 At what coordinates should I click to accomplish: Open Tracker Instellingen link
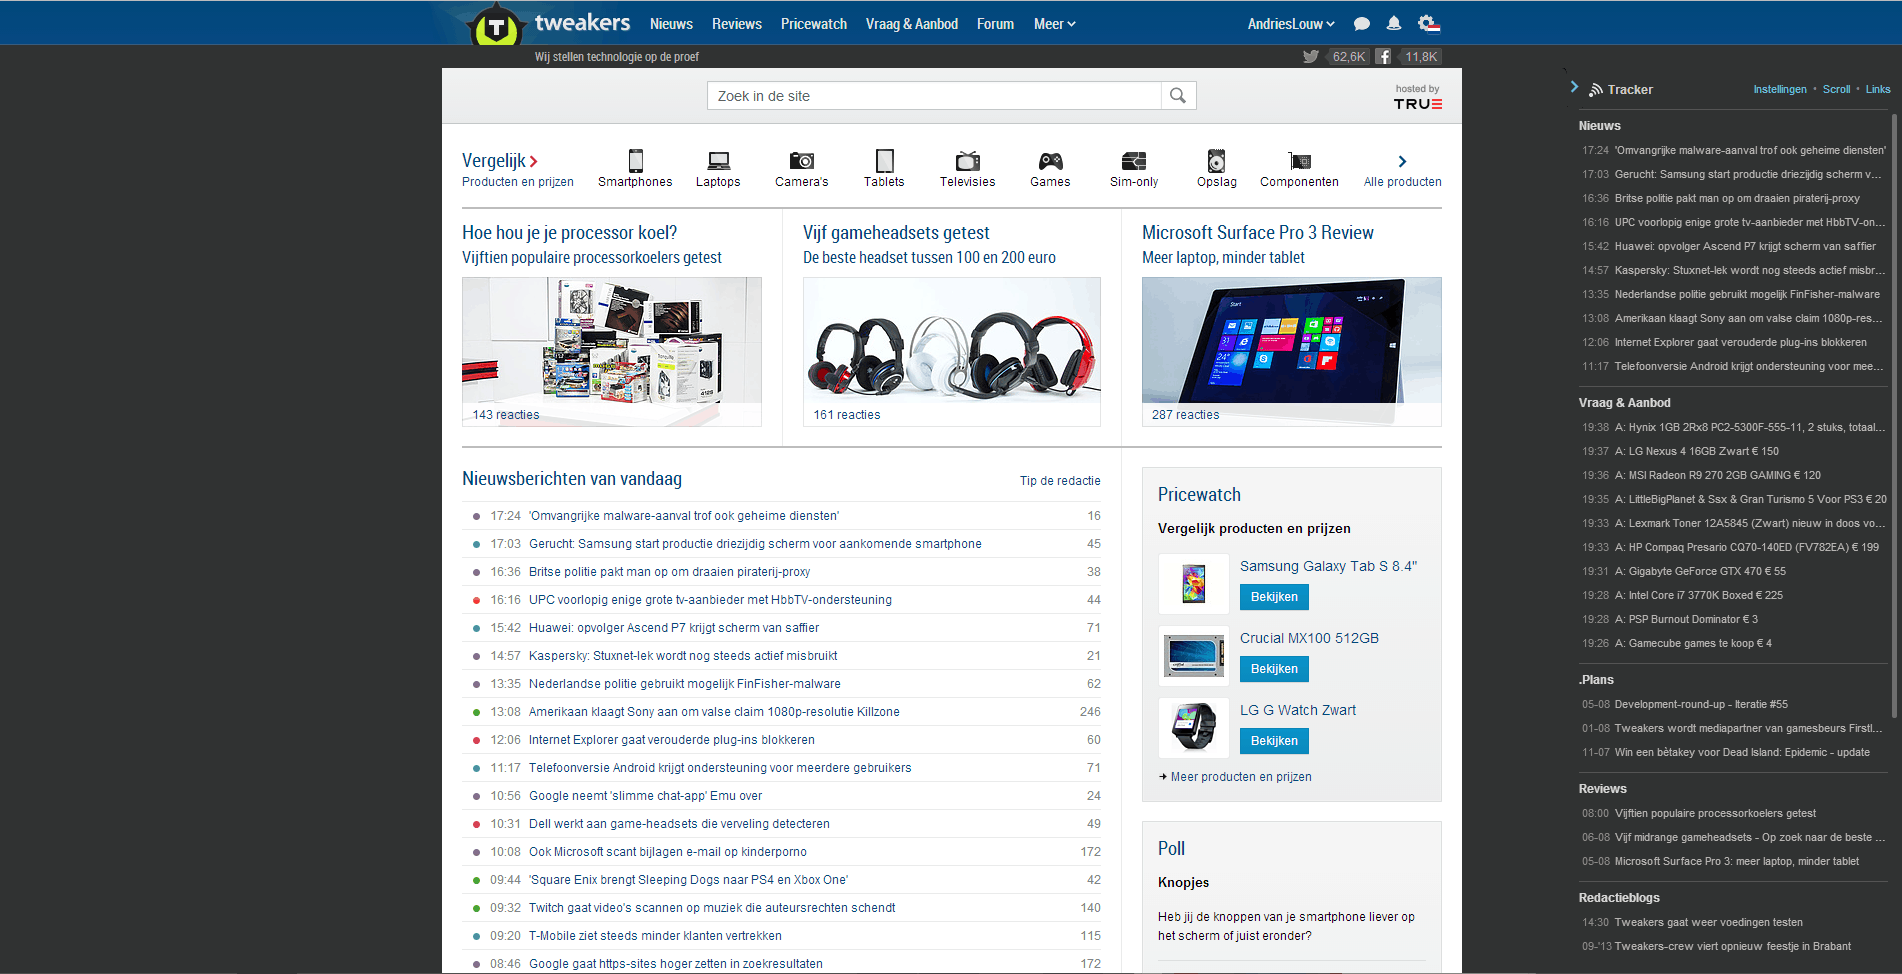click(x=1780, y=89)
